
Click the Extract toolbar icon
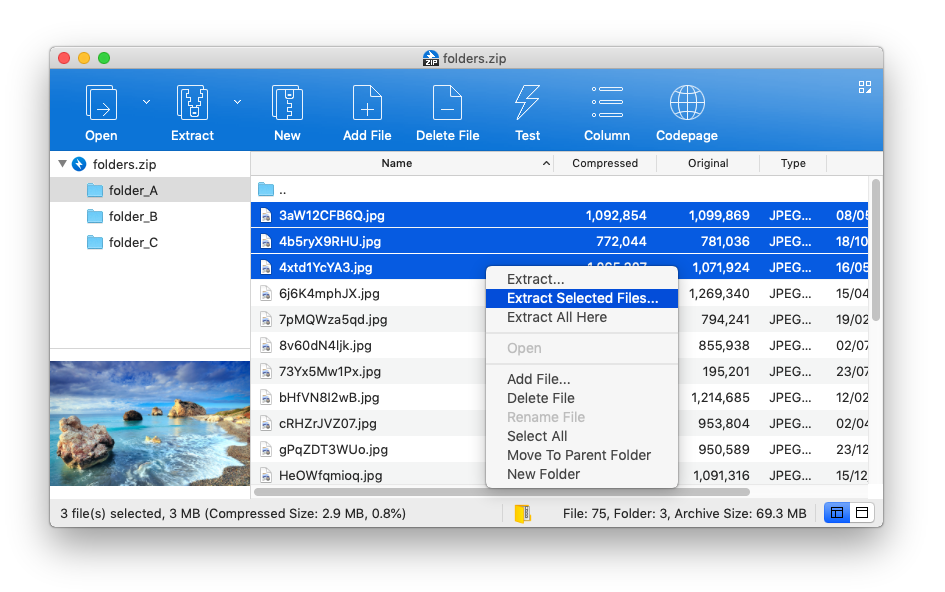pos(192,104)
